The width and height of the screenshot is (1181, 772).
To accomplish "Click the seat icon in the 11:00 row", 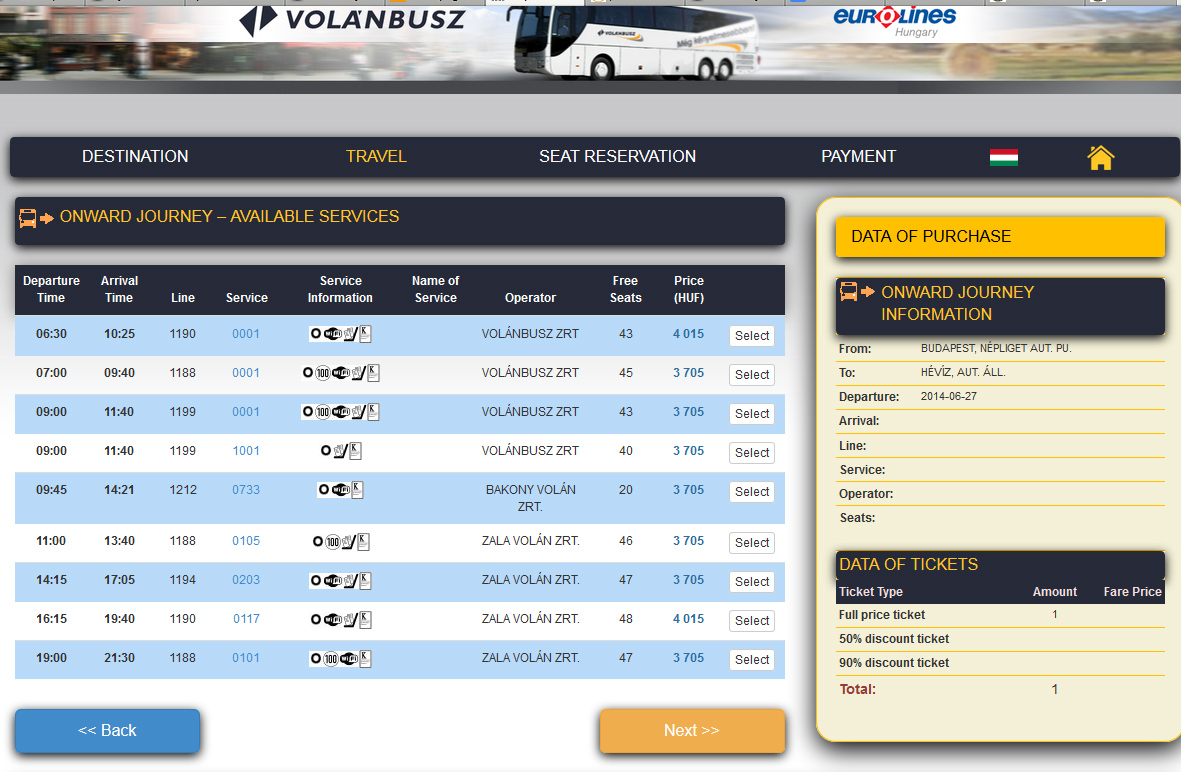I will point(348,542).
